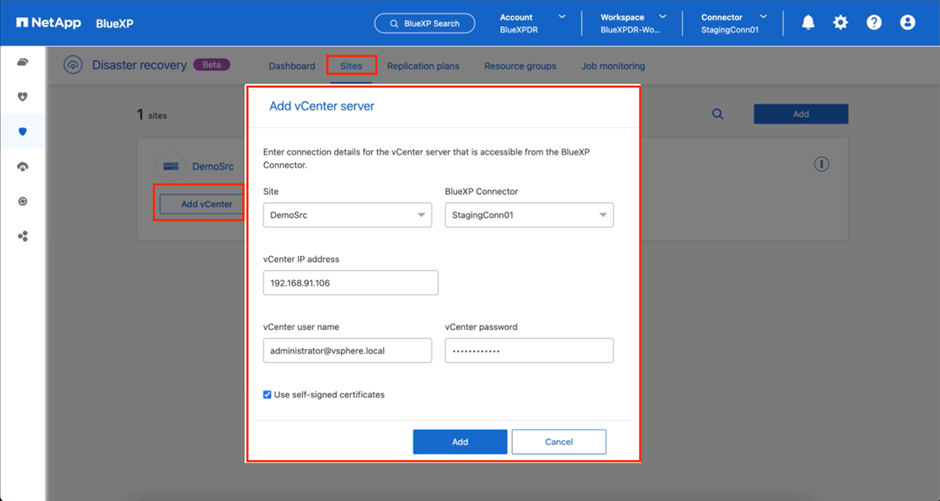Click the vCenter password field
Screen dimensions: 940x501
coord(528,351)
